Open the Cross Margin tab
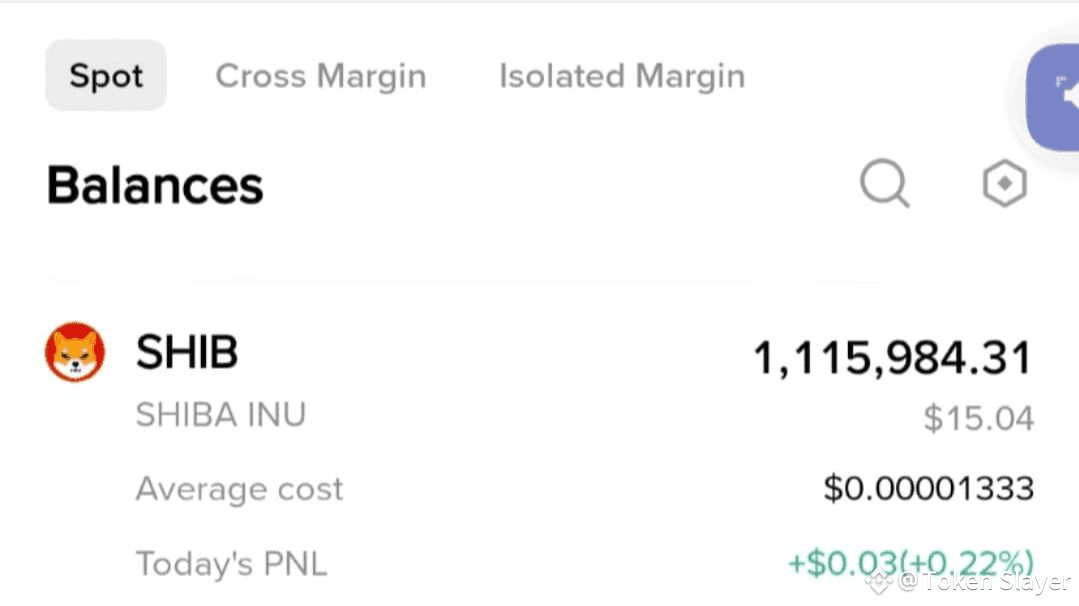The image size is (1079, 606). [321, 76]
